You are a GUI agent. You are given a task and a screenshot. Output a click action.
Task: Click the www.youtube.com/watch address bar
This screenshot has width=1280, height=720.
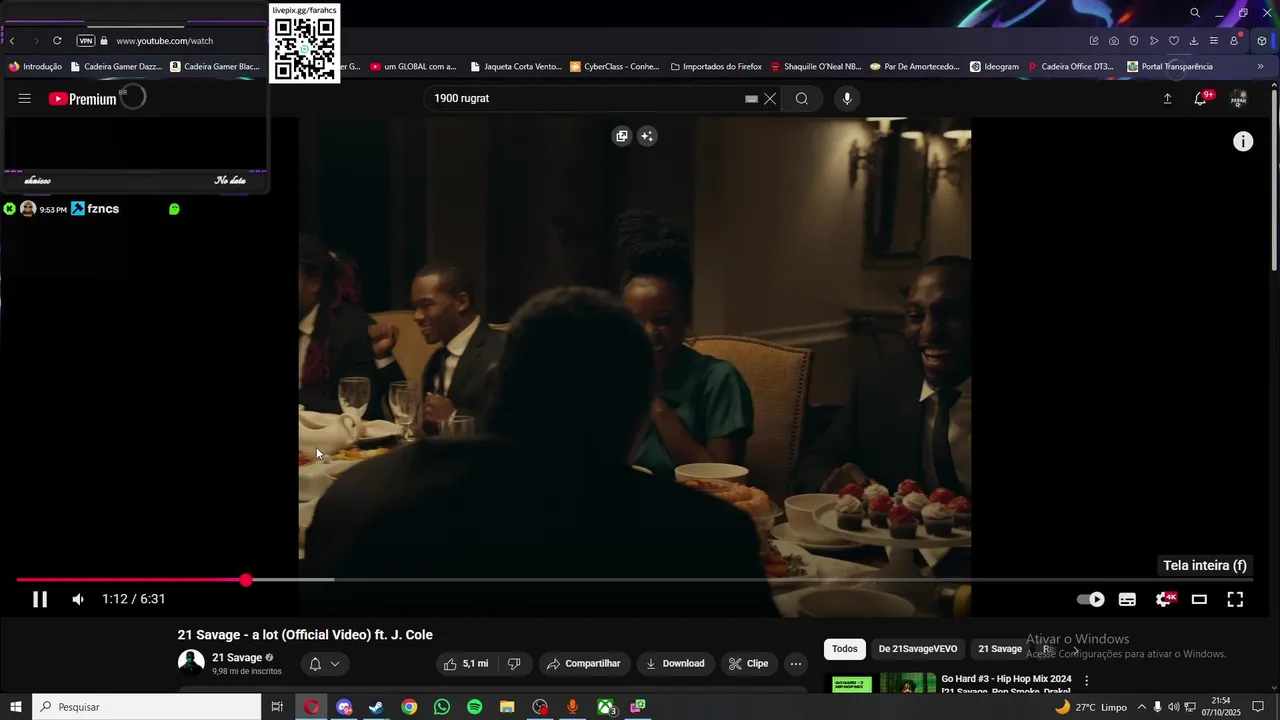[x=165, y=41]
